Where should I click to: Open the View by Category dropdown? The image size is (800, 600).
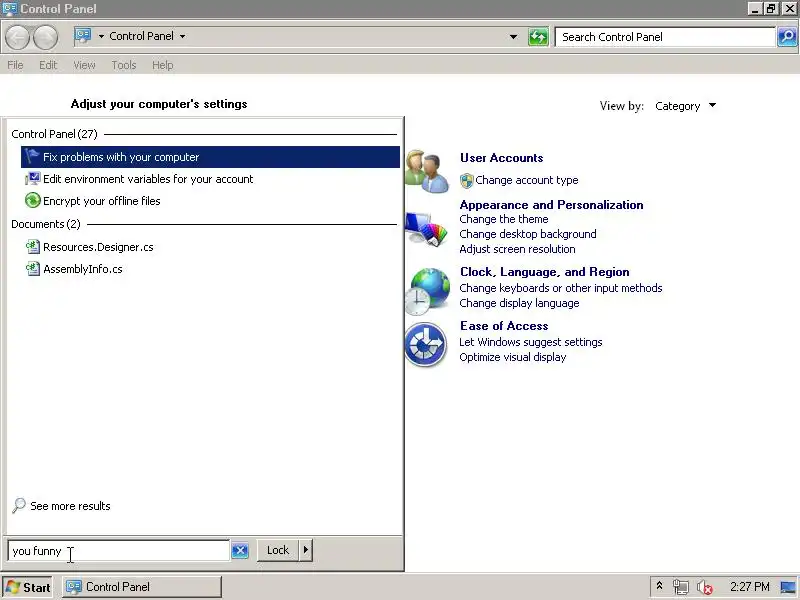(685, 106)
